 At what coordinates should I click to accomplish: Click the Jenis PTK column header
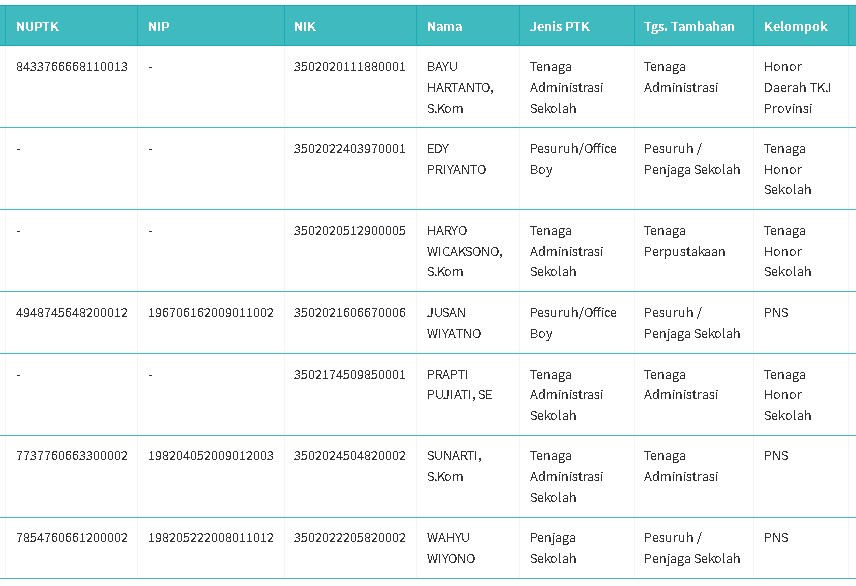coord(560,26)
